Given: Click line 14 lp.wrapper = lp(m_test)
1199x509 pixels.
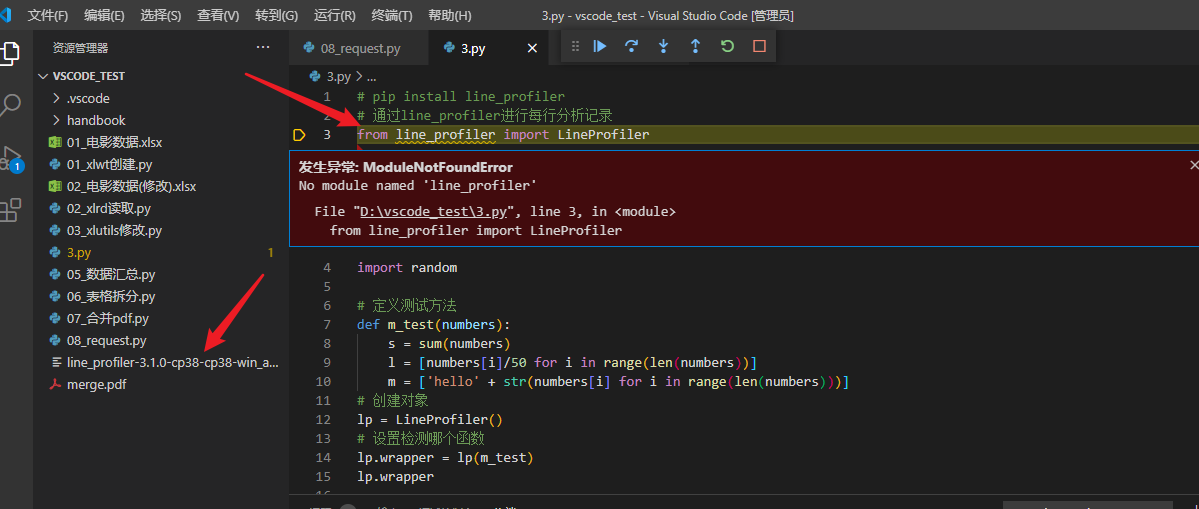Looking at the screenshot, I should pos(445,458).
